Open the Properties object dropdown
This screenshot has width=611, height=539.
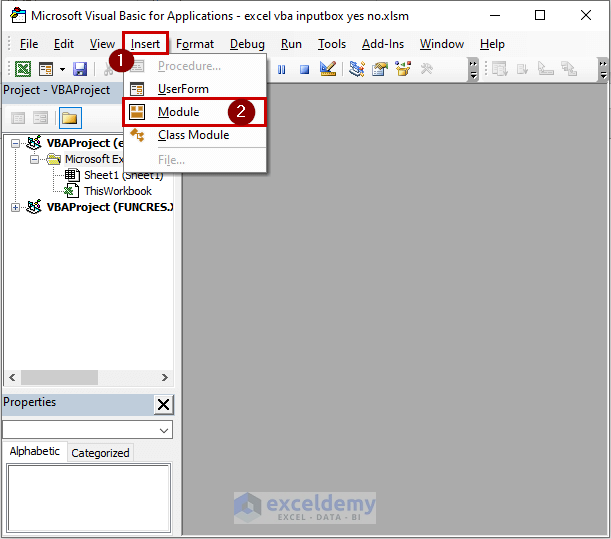click(x=164, y=431)
